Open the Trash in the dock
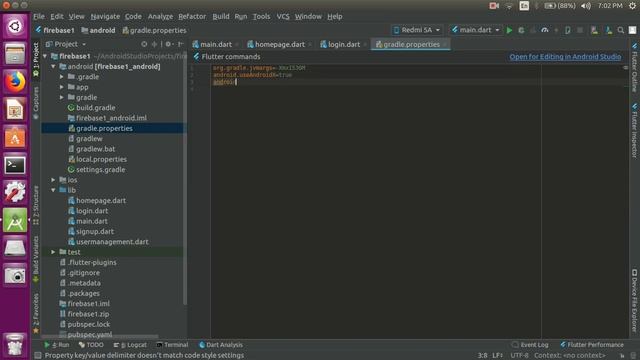The width and height of the screenshot is (640, 360). pos(15,344)
